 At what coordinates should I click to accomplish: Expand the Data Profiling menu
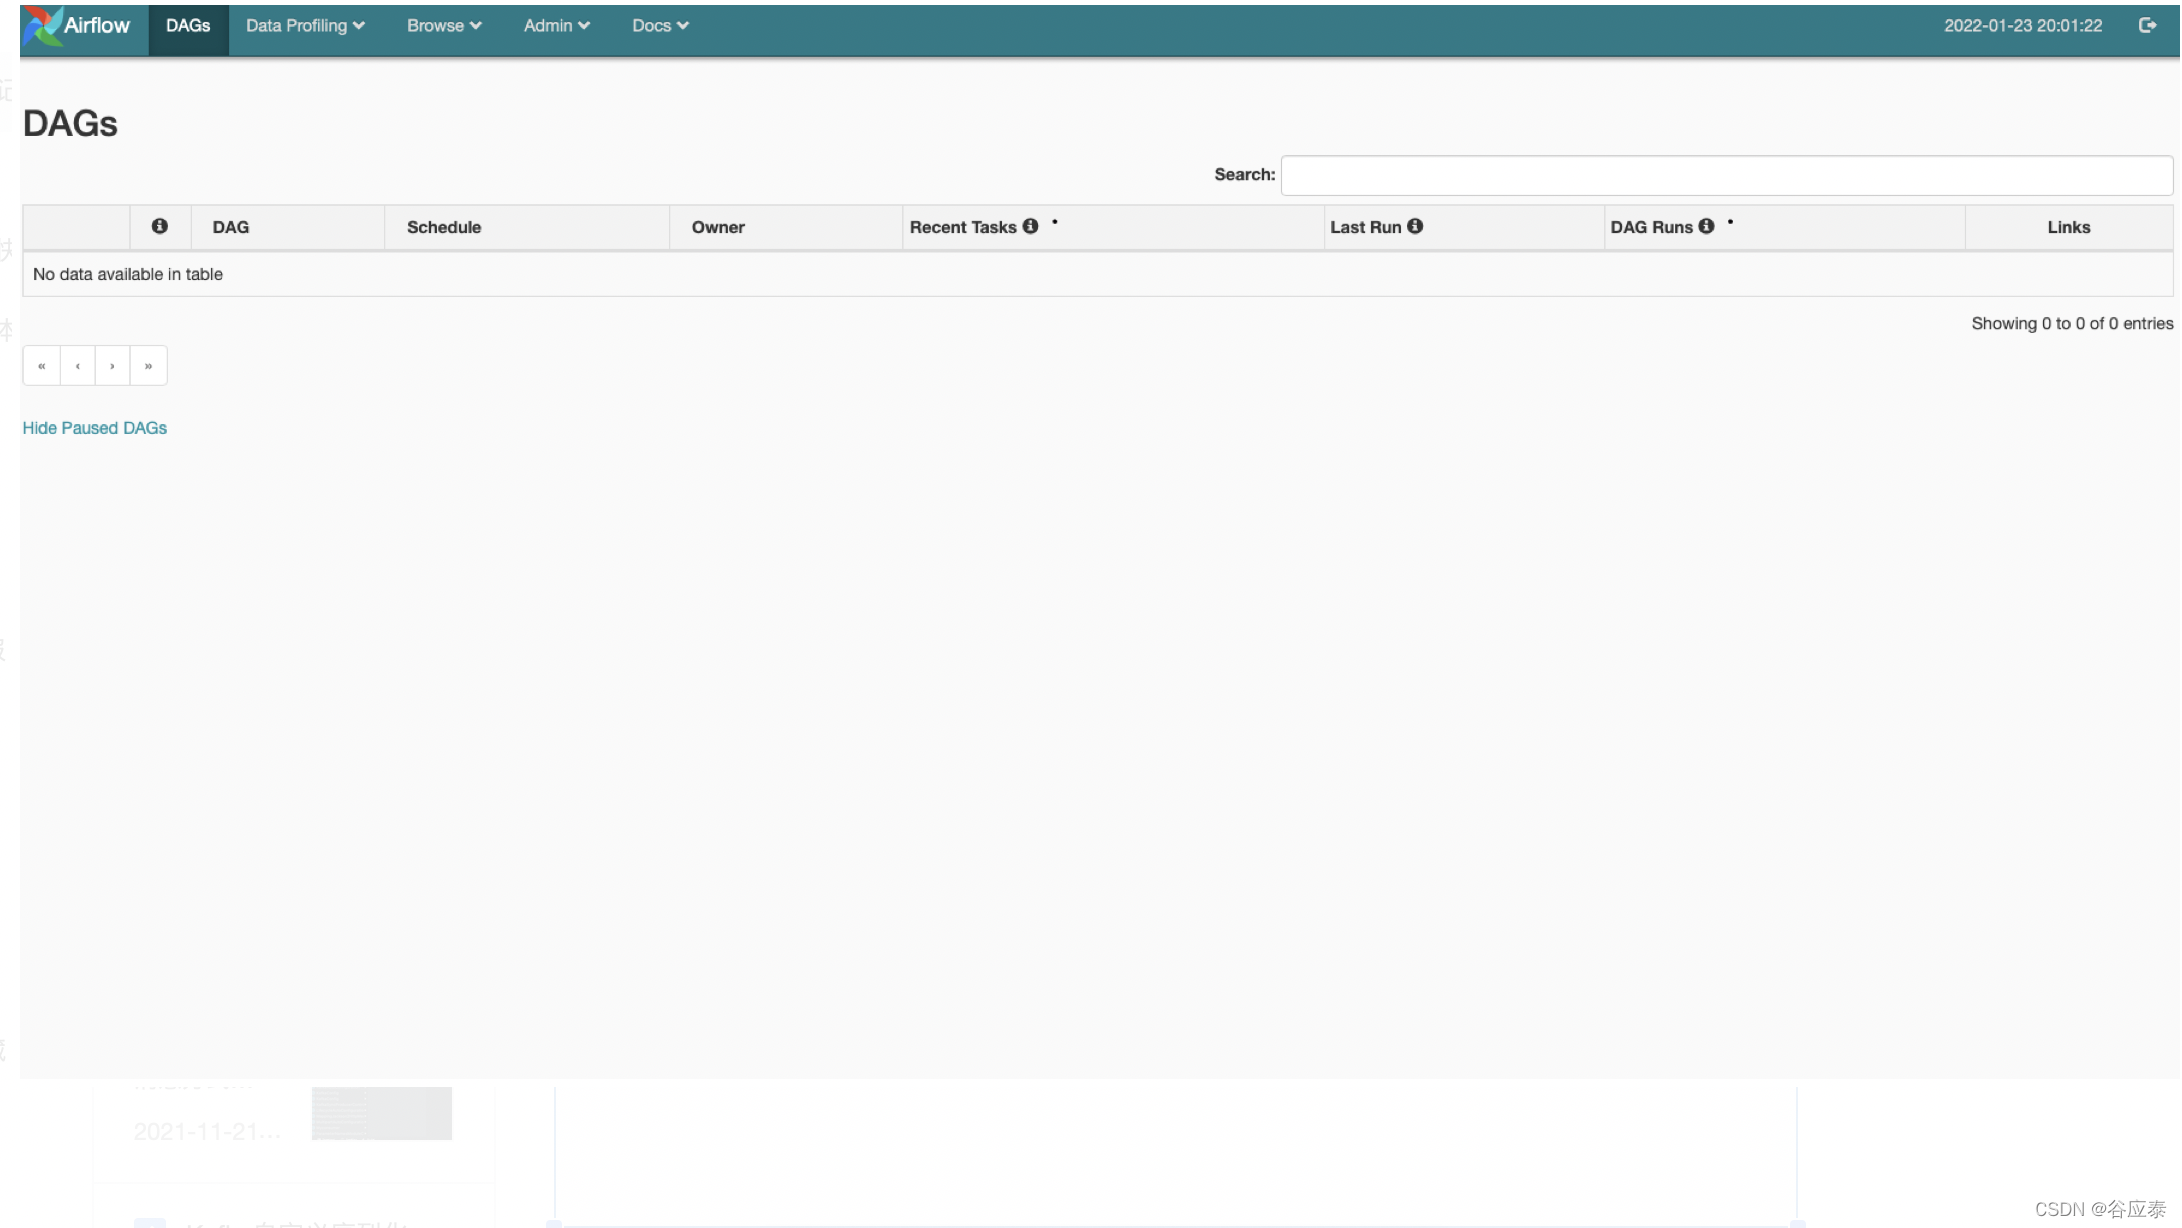tap(305, 26)
